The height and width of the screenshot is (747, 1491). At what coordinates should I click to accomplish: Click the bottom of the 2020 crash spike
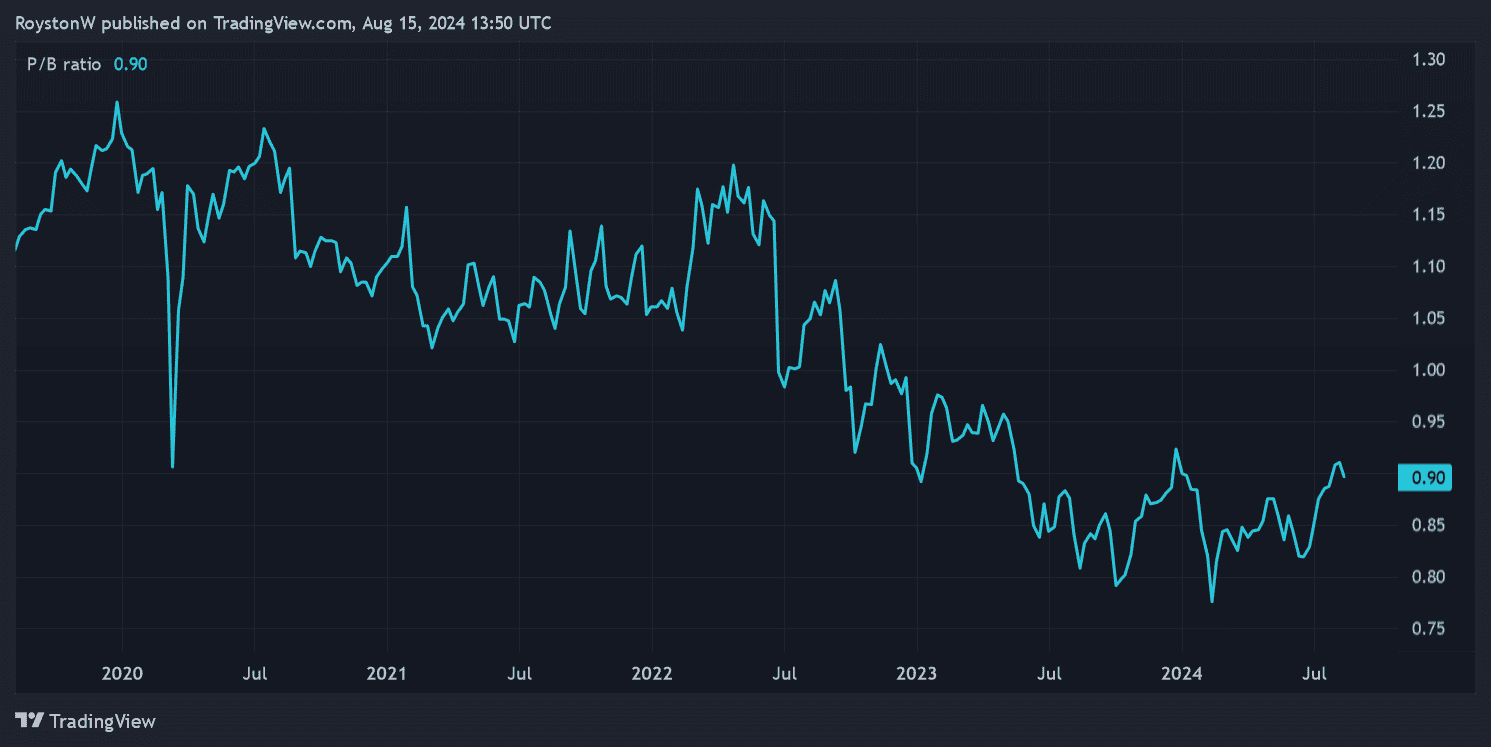[x=173, y=466]
